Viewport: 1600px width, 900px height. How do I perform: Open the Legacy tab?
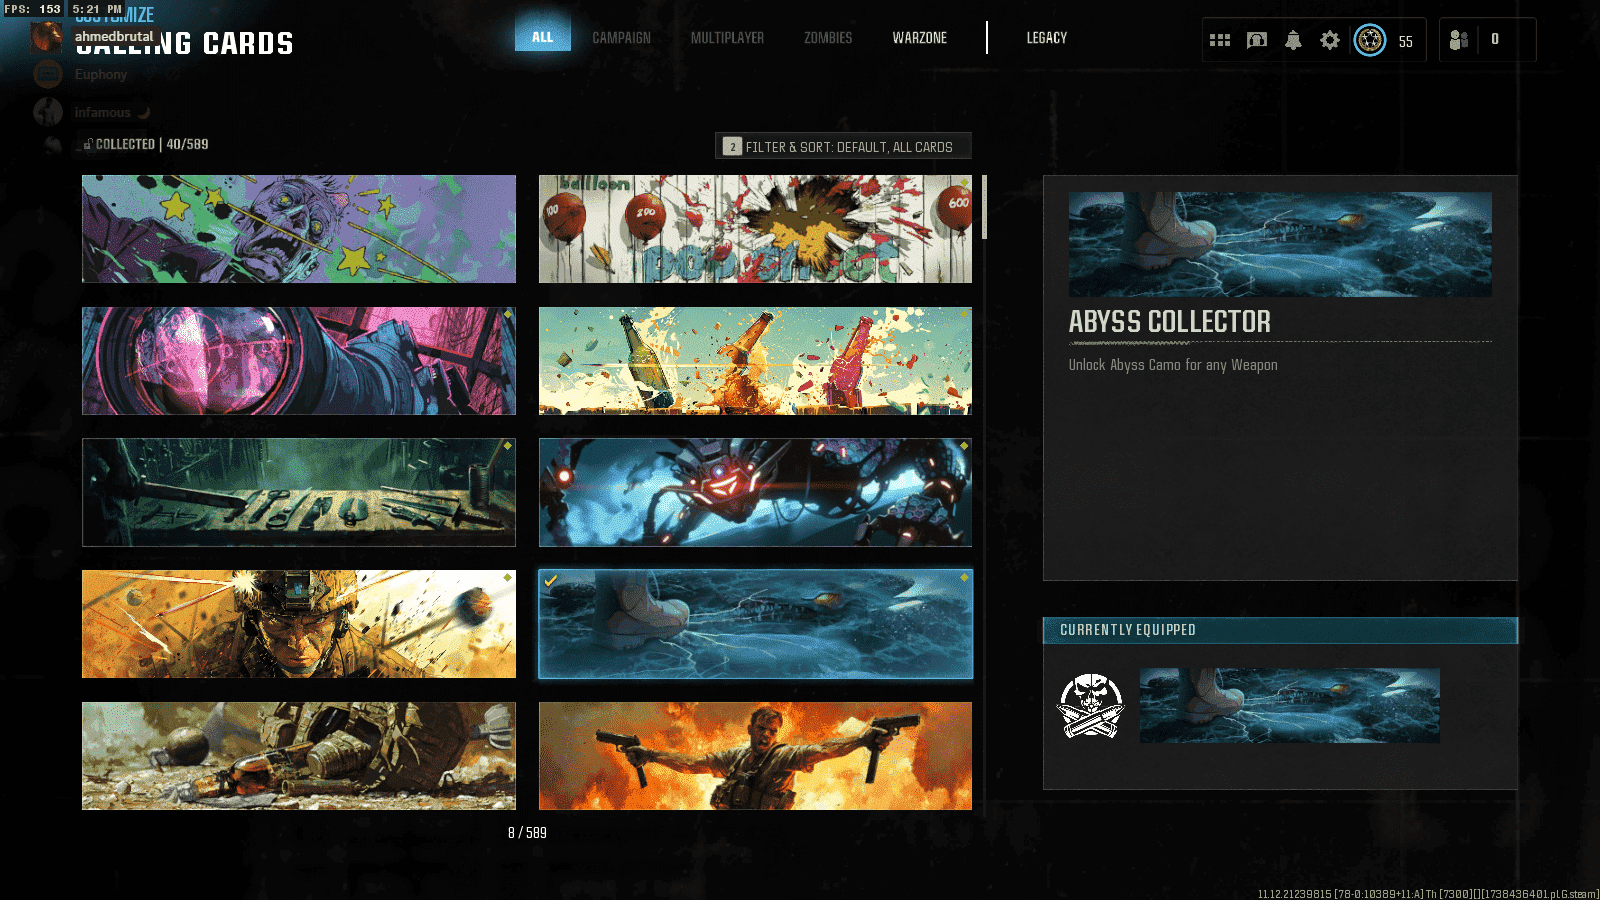tap(1046, 38)
